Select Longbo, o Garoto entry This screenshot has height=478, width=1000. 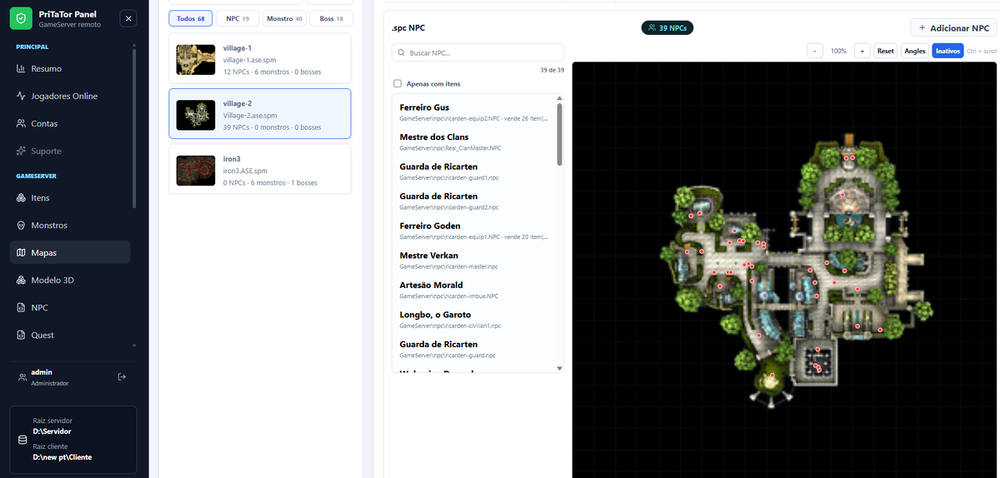[x=474, y=320]
